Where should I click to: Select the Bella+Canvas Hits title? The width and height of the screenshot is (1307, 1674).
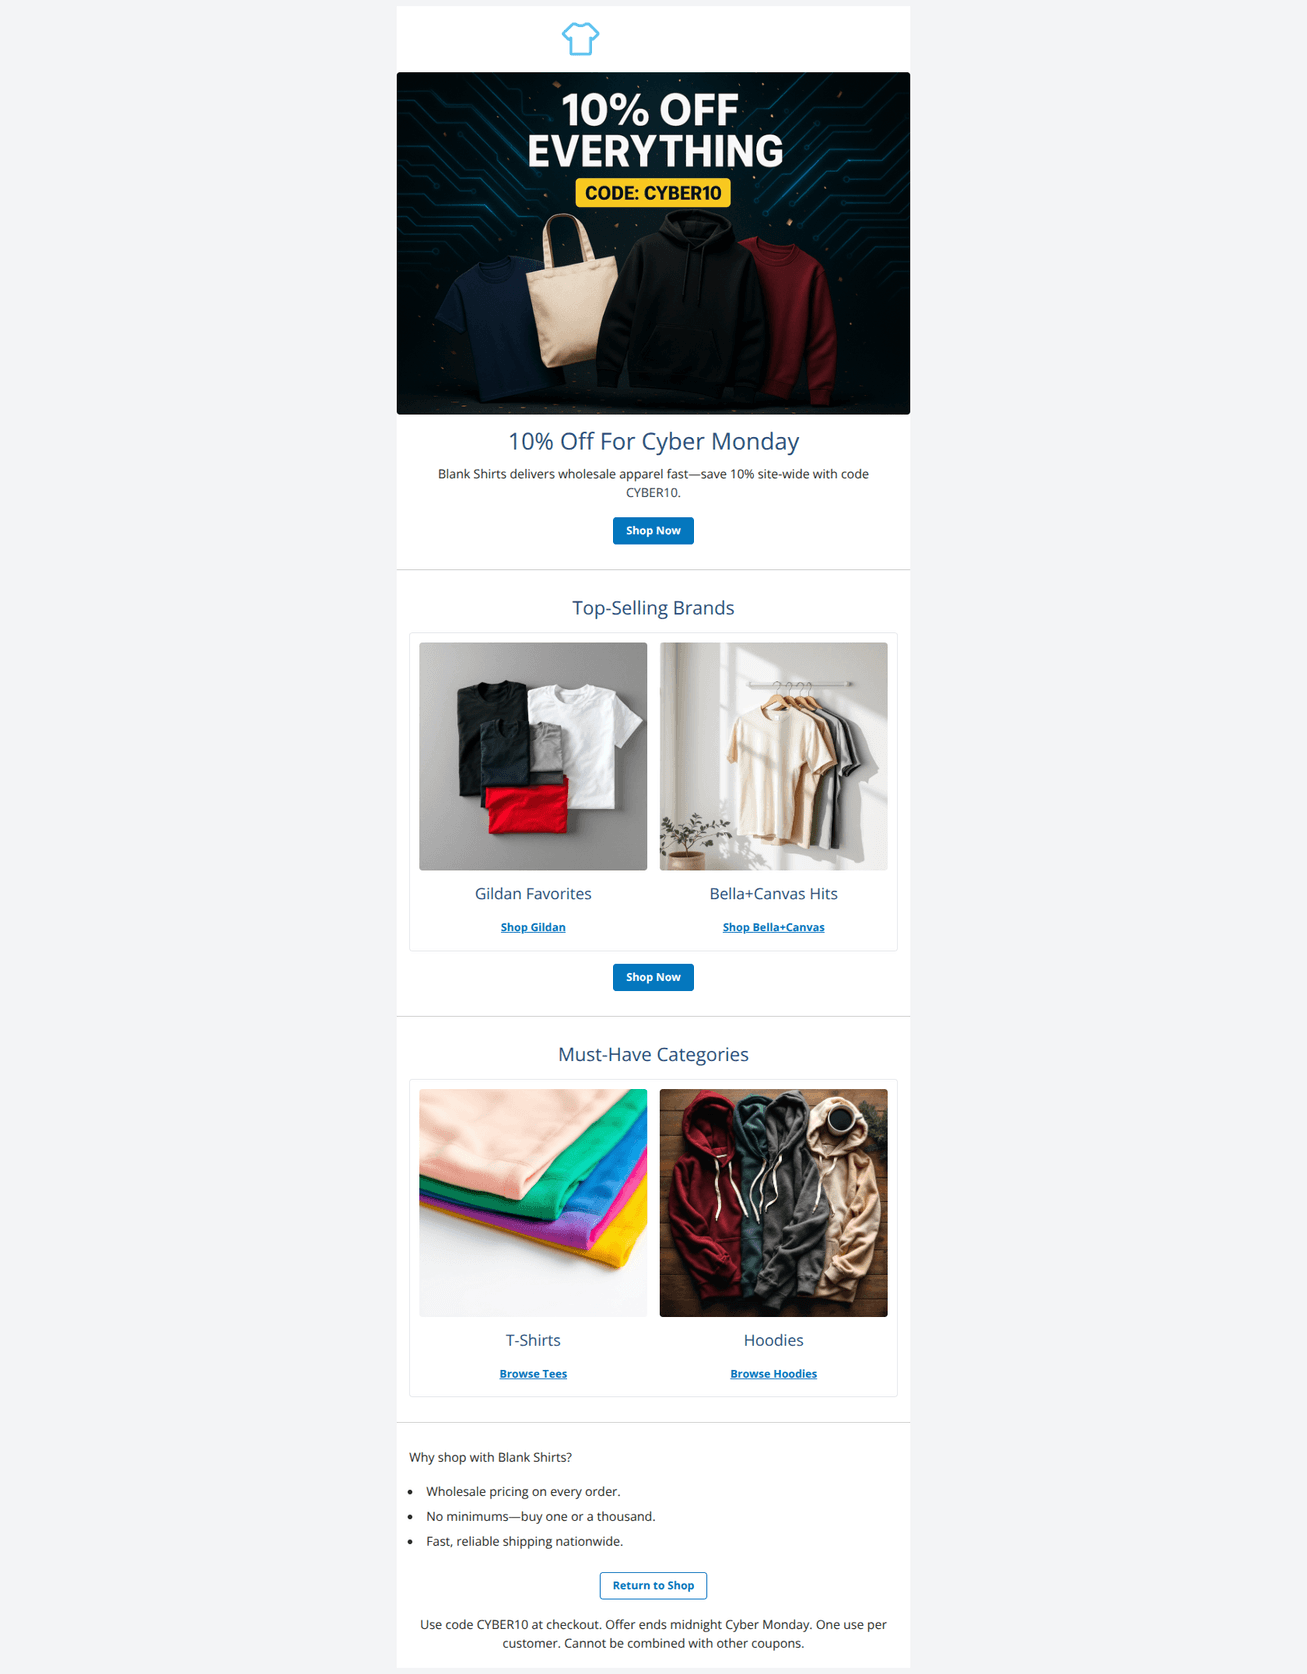(774, 894)
